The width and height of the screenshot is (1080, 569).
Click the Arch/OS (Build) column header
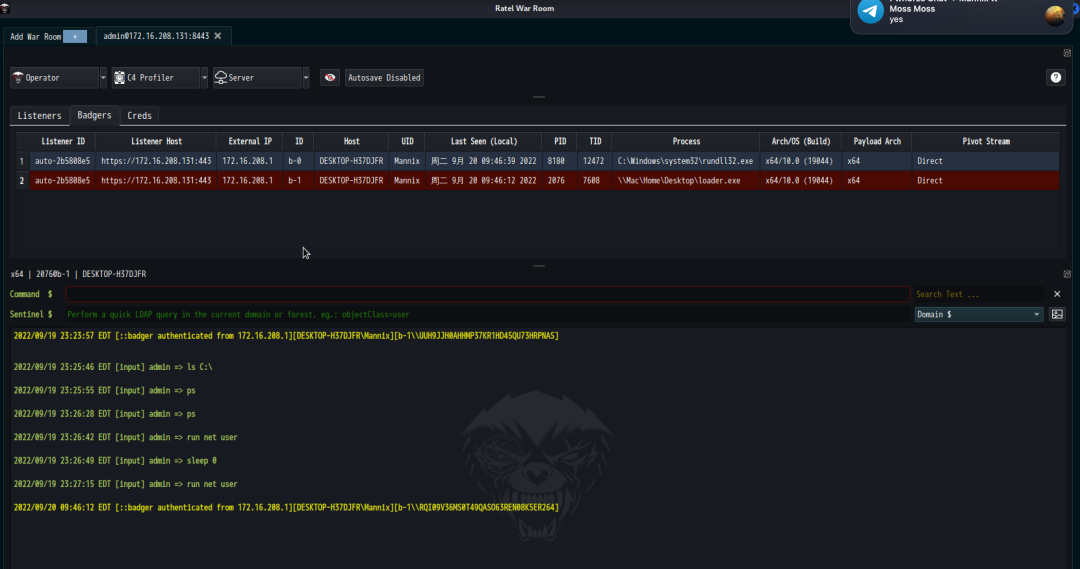pos(800,141)
